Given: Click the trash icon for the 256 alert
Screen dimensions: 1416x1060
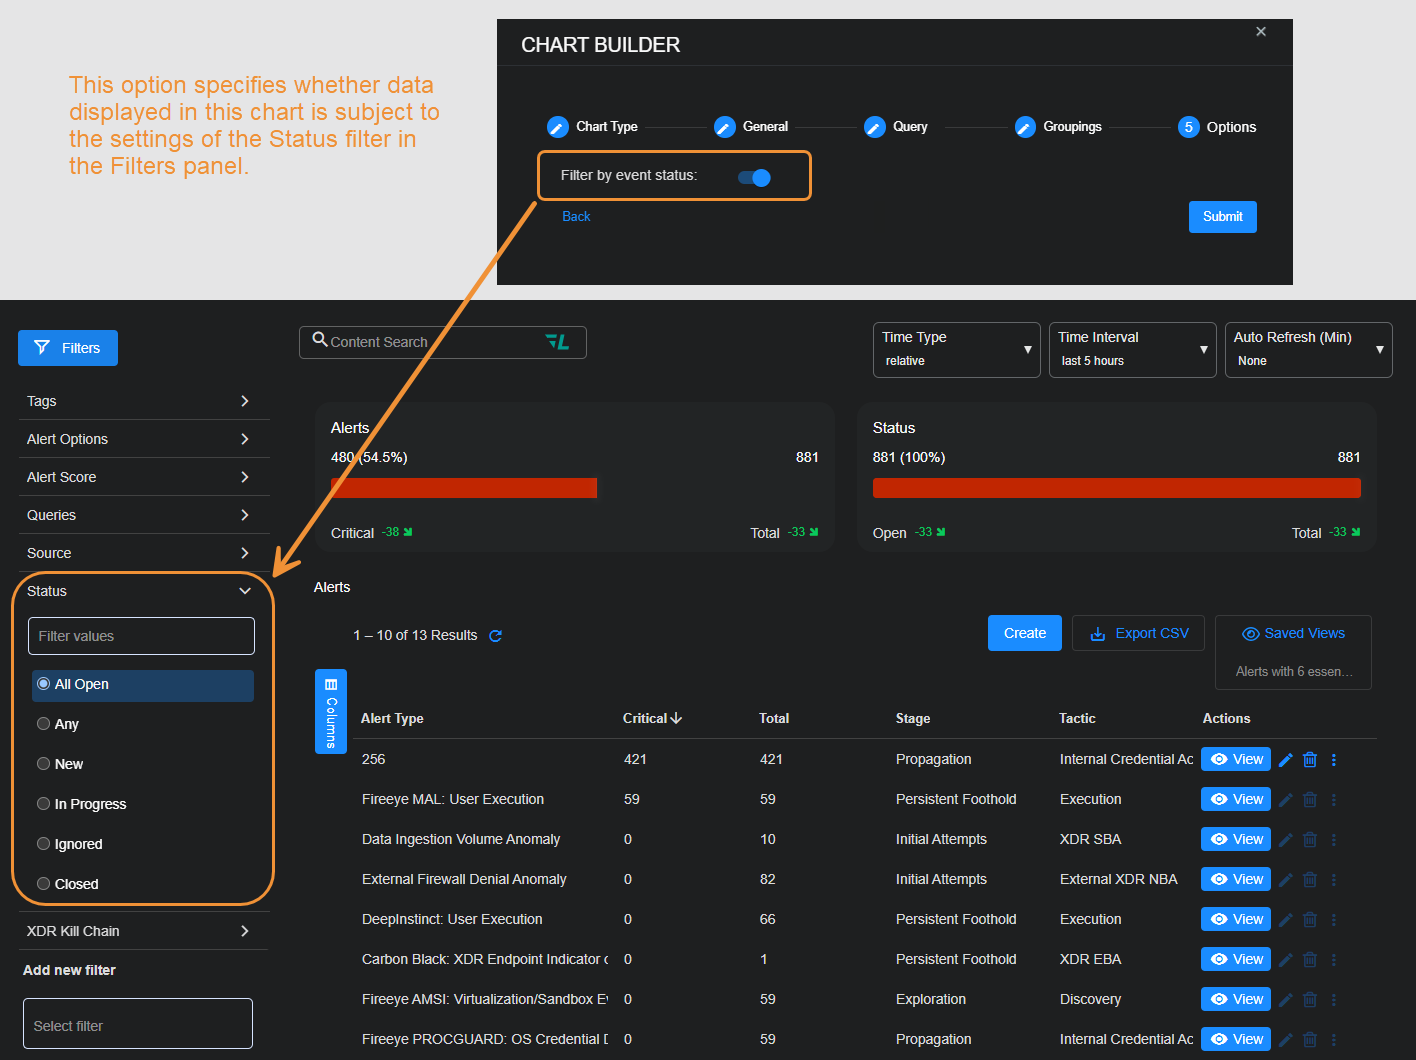Looking at the screenshot, I should coord(1310,759).
